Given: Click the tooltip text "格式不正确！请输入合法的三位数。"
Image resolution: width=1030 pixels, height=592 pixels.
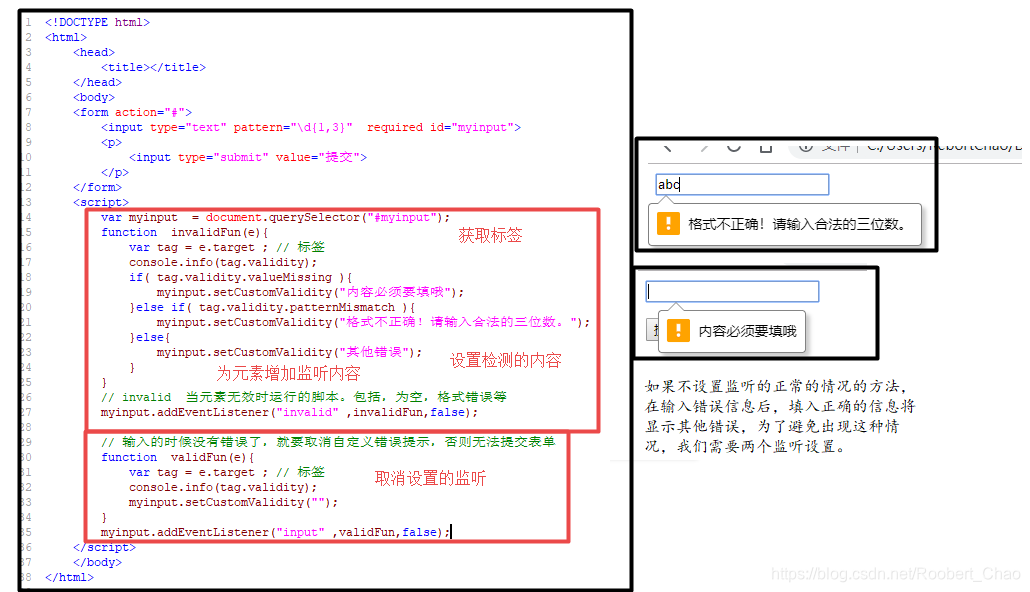Looking at the screenshot, I should 798,224.
